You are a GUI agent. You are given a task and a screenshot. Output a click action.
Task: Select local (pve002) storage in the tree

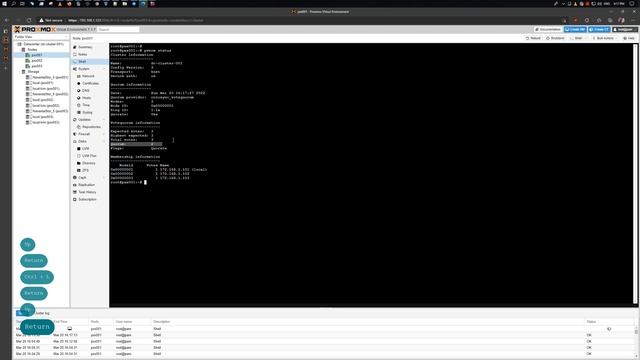tap(42, 100)
